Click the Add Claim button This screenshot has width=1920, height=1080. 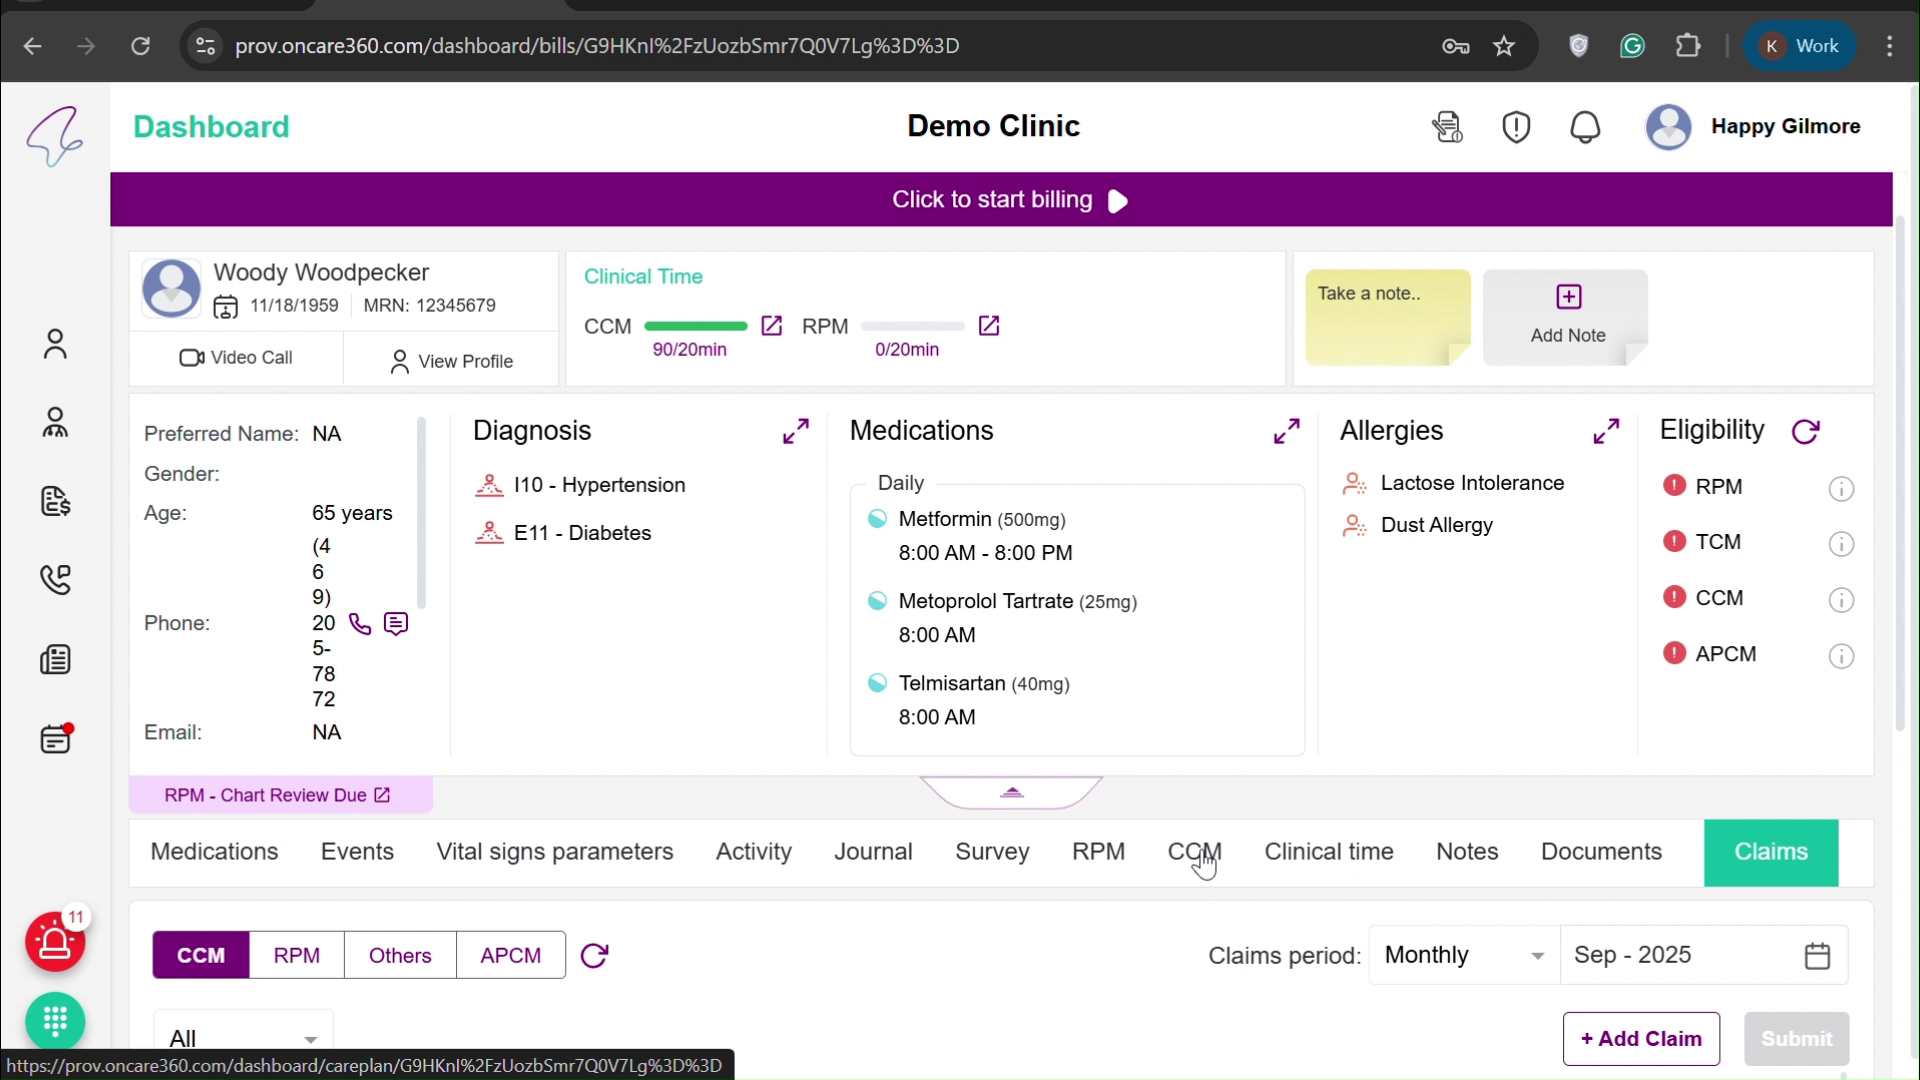click(1641, 1039)
